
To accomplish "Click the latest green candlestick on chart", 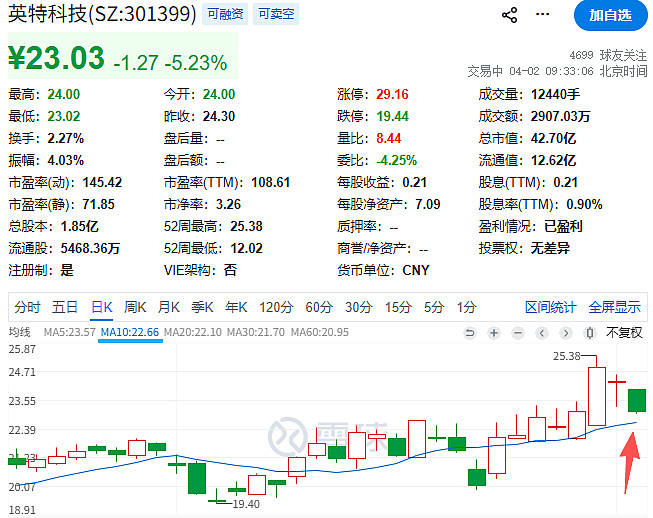I will (637, 401).
